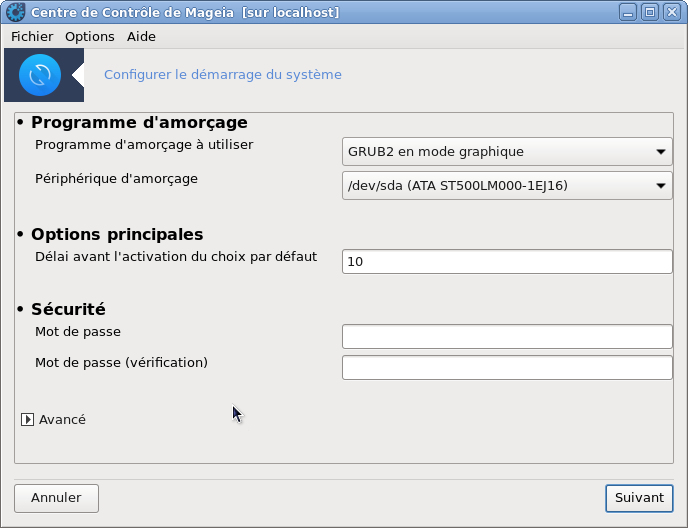Click the 'Programme d'amorçage à utiliser' label
This screenshot has width=688, height=528.
pos(144,145)
